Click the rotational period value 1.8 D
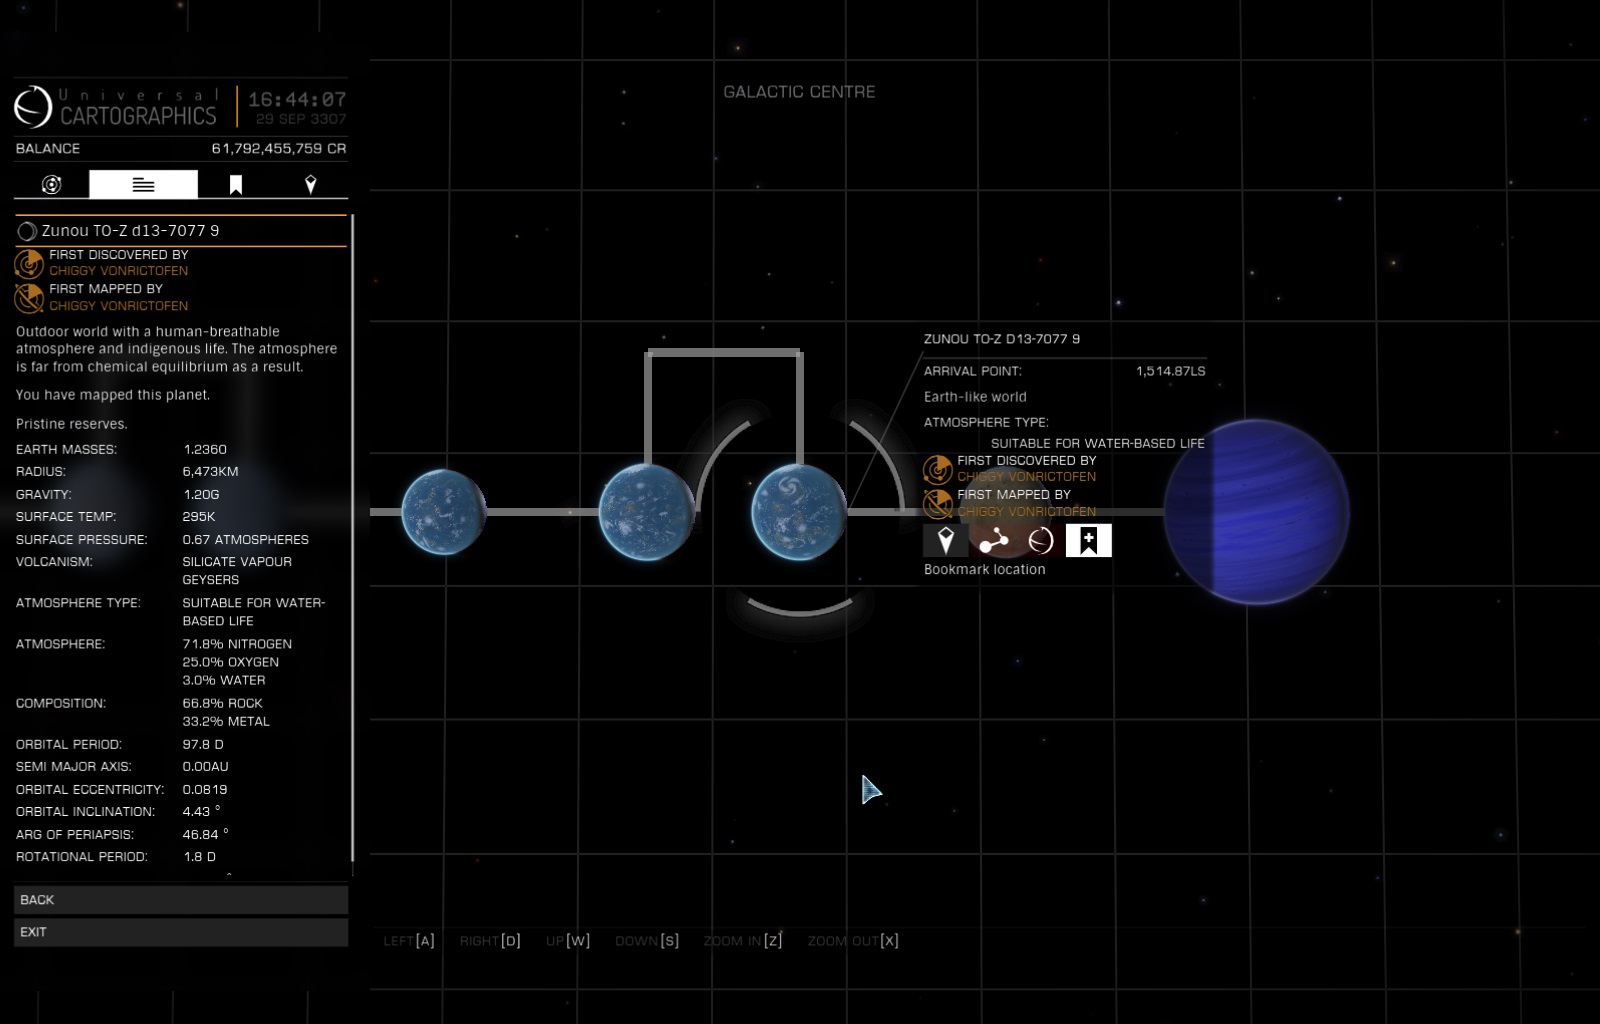Image resolution: width=1600 pixels, height=1024 pixels. 199,857
